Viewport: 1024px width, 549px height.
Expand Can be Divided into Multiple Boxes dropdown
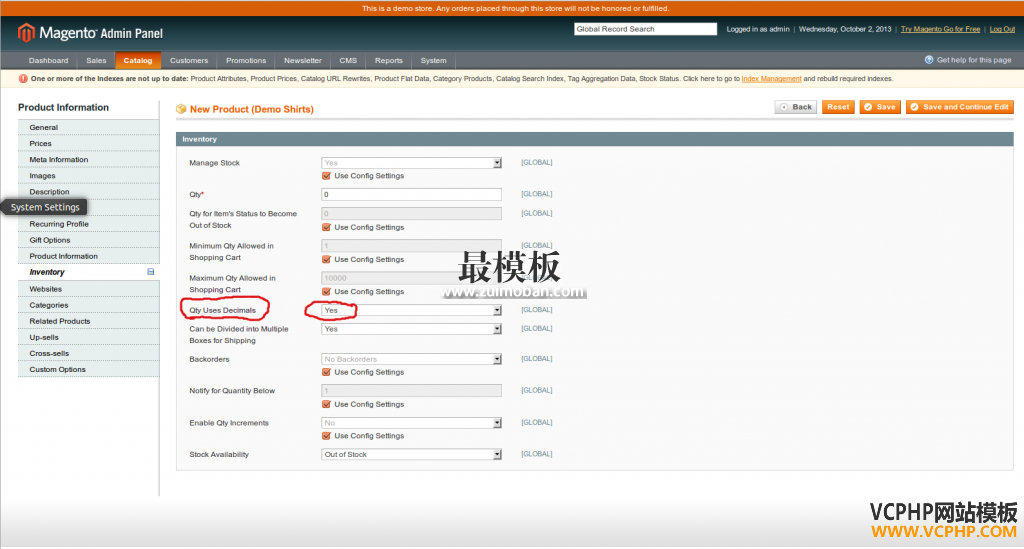411,328
